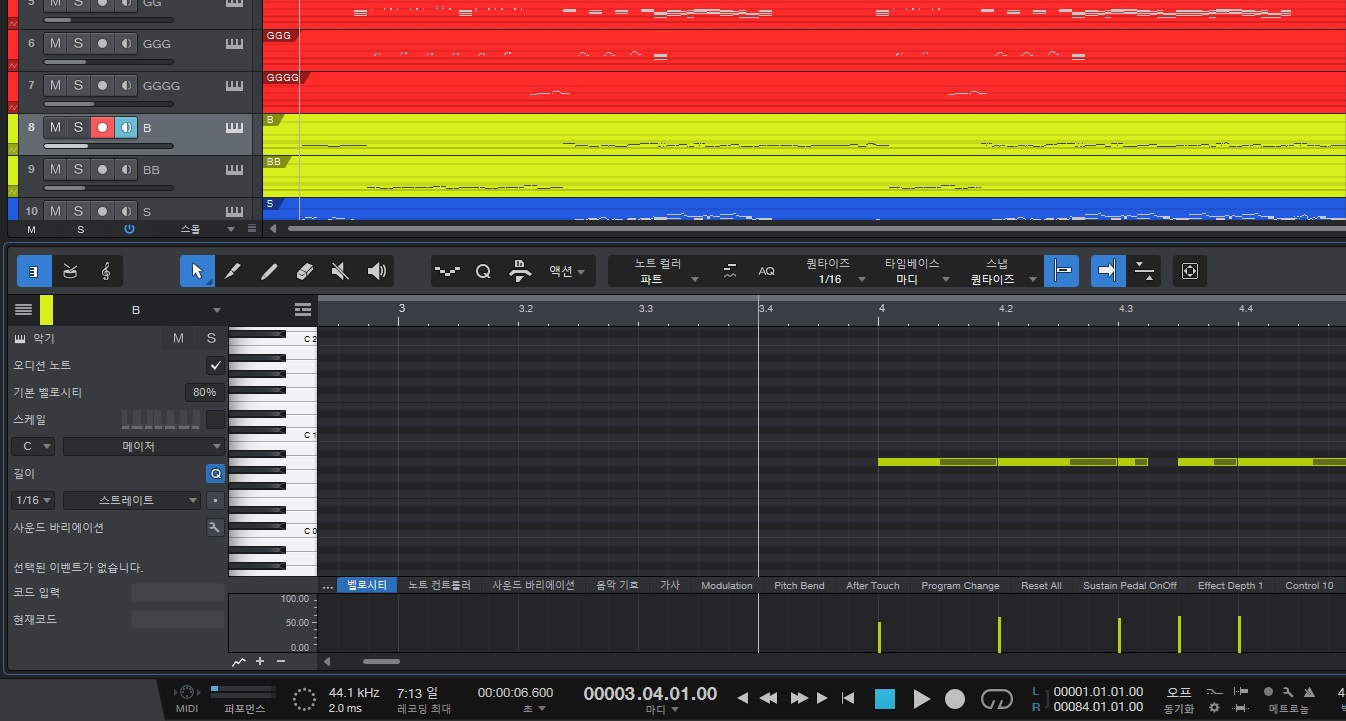Click the macro strip icon before 액션

click(519, 271)
